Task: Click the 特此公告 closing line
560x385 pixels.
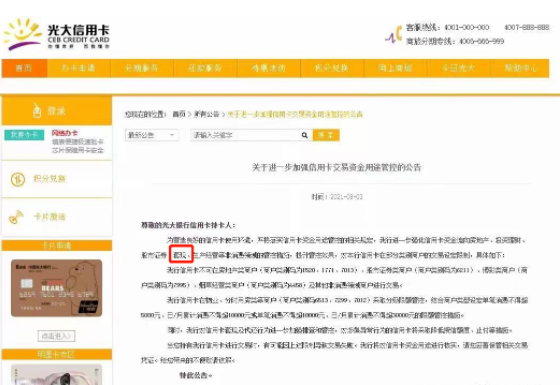Action: [196, 375]
